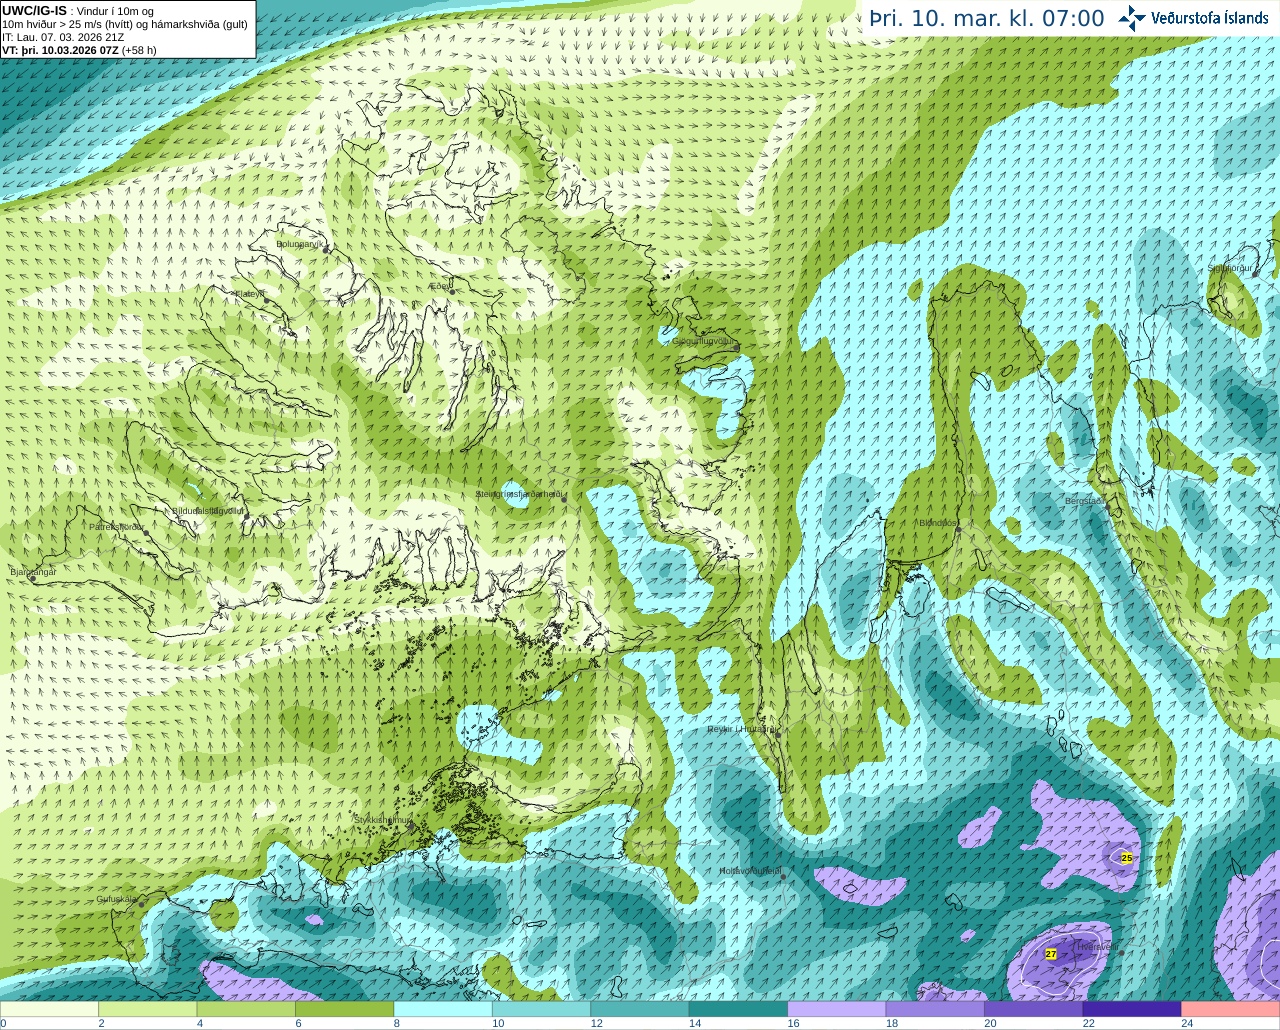Pick the 18–20 m/s purple legend swatch

coord(935,1009)
